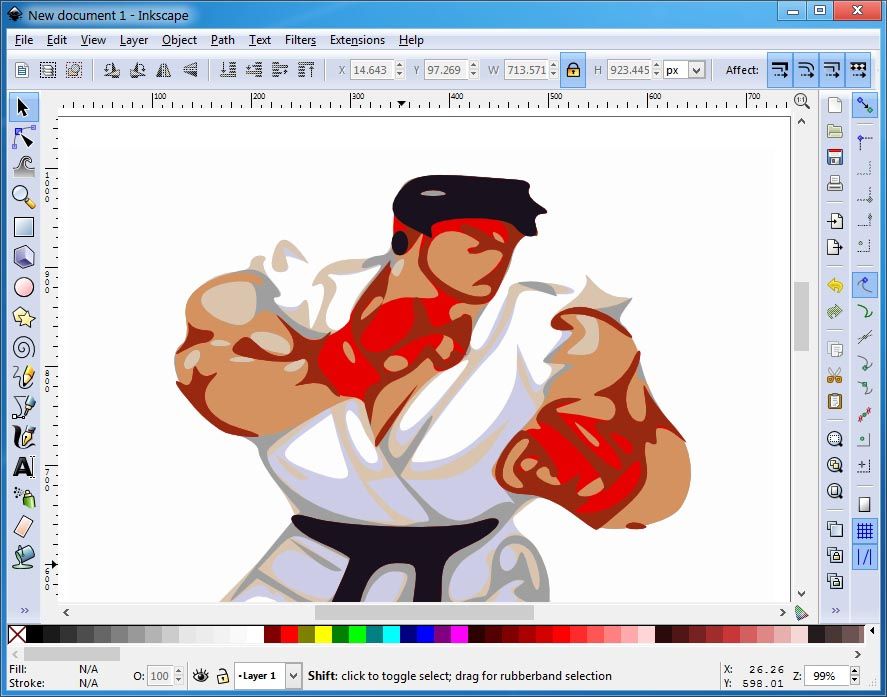This screenshot has width=887, height=697.
Task: Pick the cyan palette swatch
Action: click(x=391, y=634)
